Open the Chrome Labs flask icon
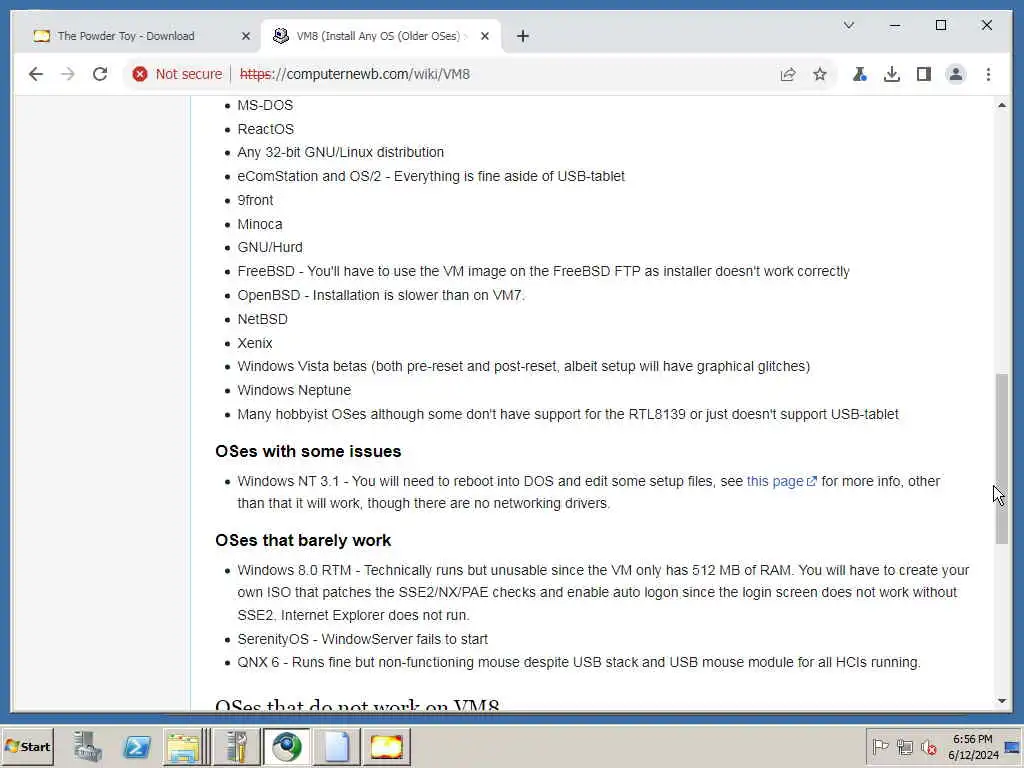The image size is (1024, 768). tap(859, 74)
